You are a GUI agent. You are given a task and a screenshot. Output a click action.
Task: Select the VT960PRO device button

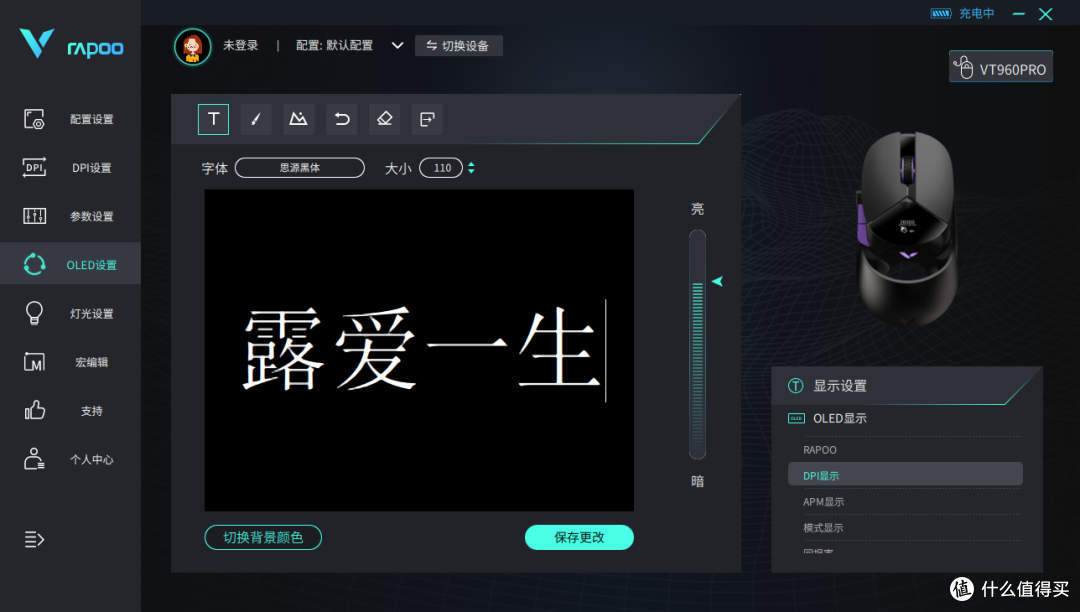(x=1001, y=67)
